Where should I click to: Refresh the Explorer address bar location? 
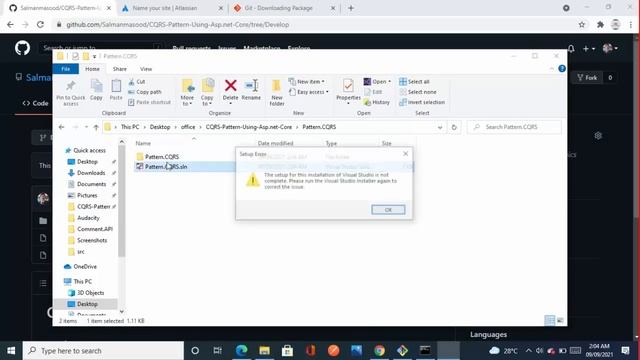454,127
